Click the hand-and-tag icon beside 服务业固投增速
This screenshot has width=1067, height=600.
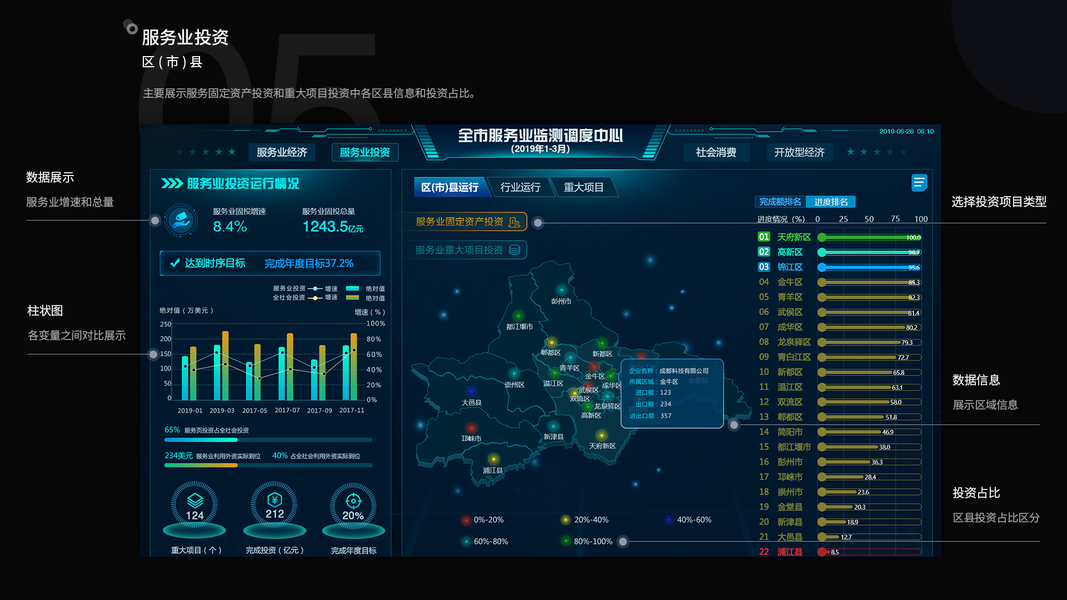[x=181, y=220]
